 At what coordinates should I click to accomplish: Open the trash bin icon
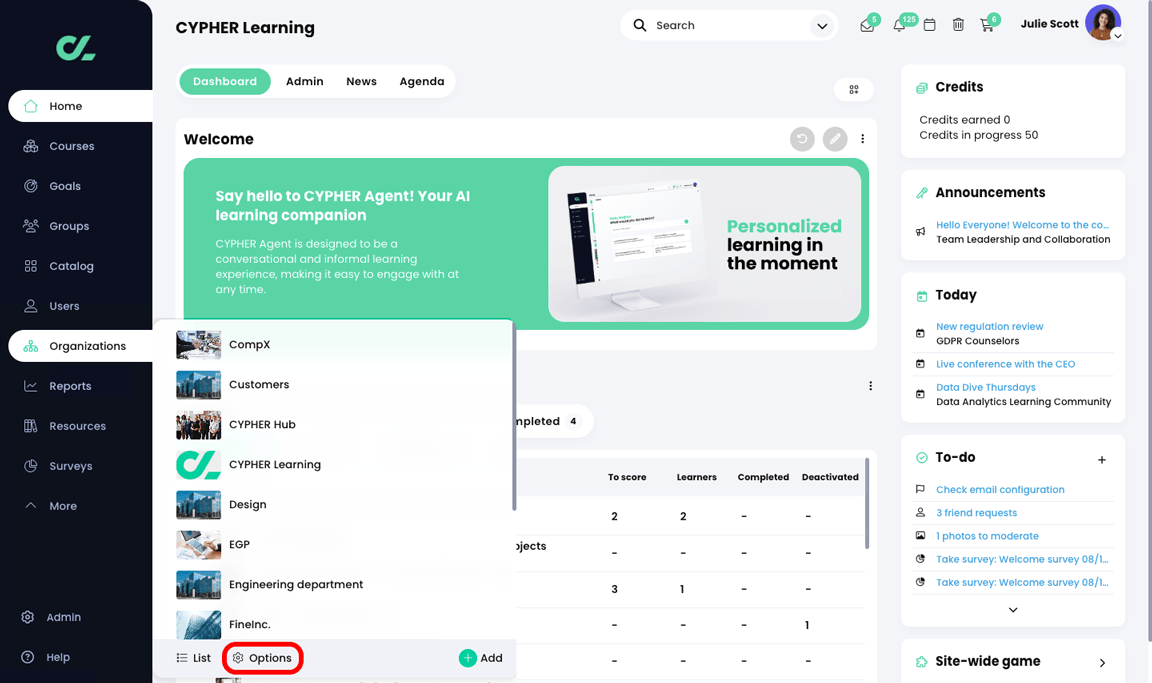(x=958, y=25)
